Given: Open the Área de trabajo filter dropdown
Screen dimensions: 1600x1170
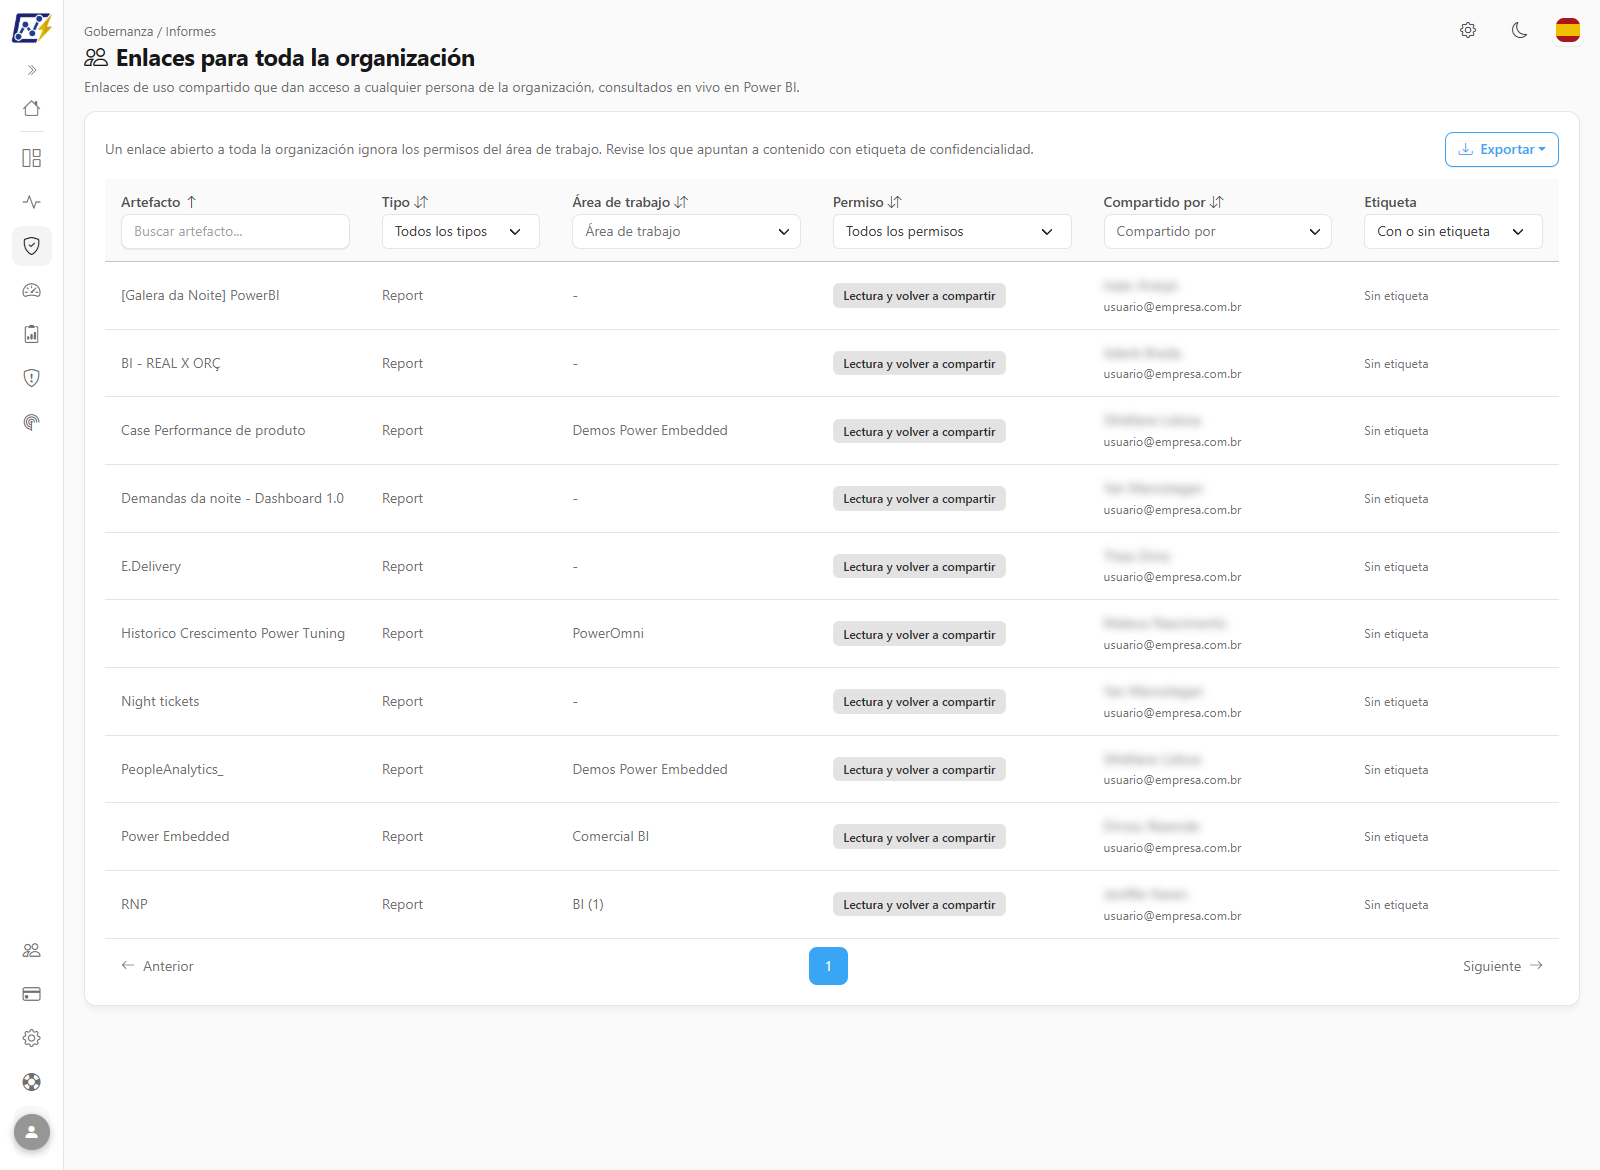Looking at the screenshot, I should 686,231.
